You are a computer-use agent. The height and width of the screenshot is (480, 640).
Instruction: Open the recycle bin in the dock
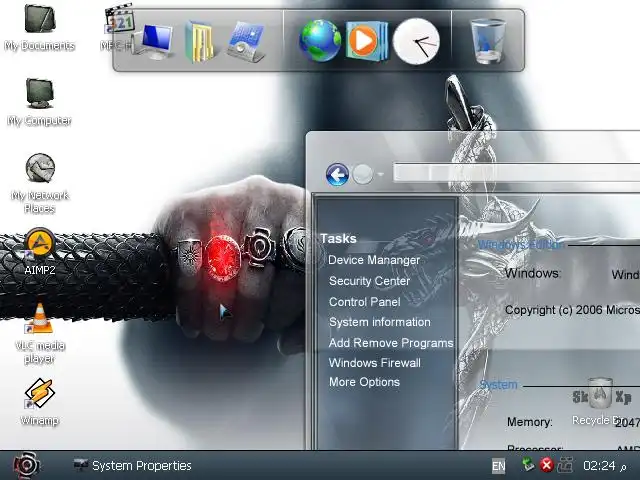(488, 41)
